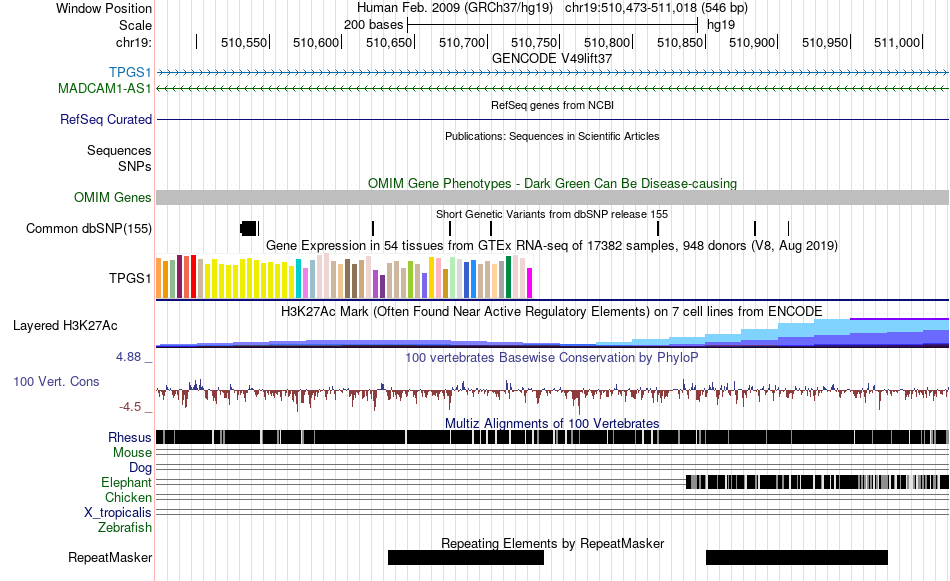Click the lime green GTEx expression bar
Image resolution: width=950 pixels, height=581 pixels.
(x=411, y=280)
